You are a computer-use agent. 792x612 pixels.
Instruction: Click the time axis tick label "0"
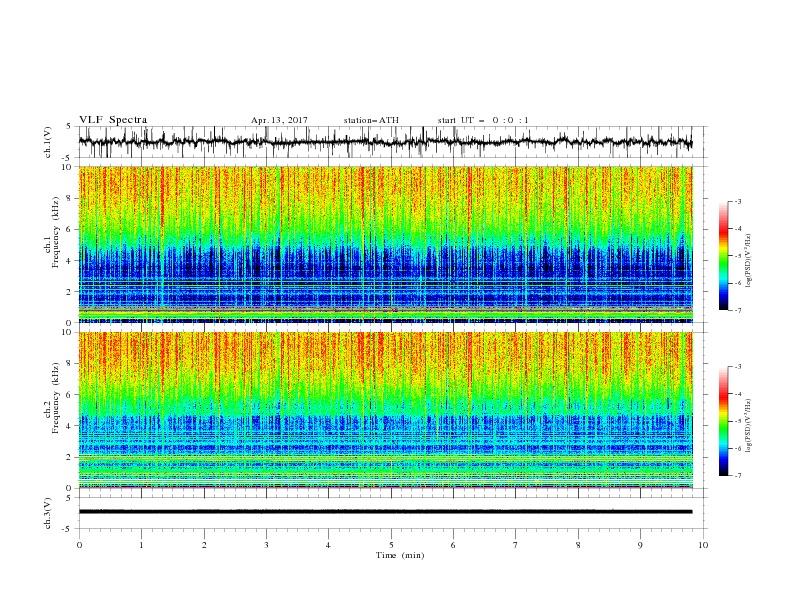tap(79, 545)
